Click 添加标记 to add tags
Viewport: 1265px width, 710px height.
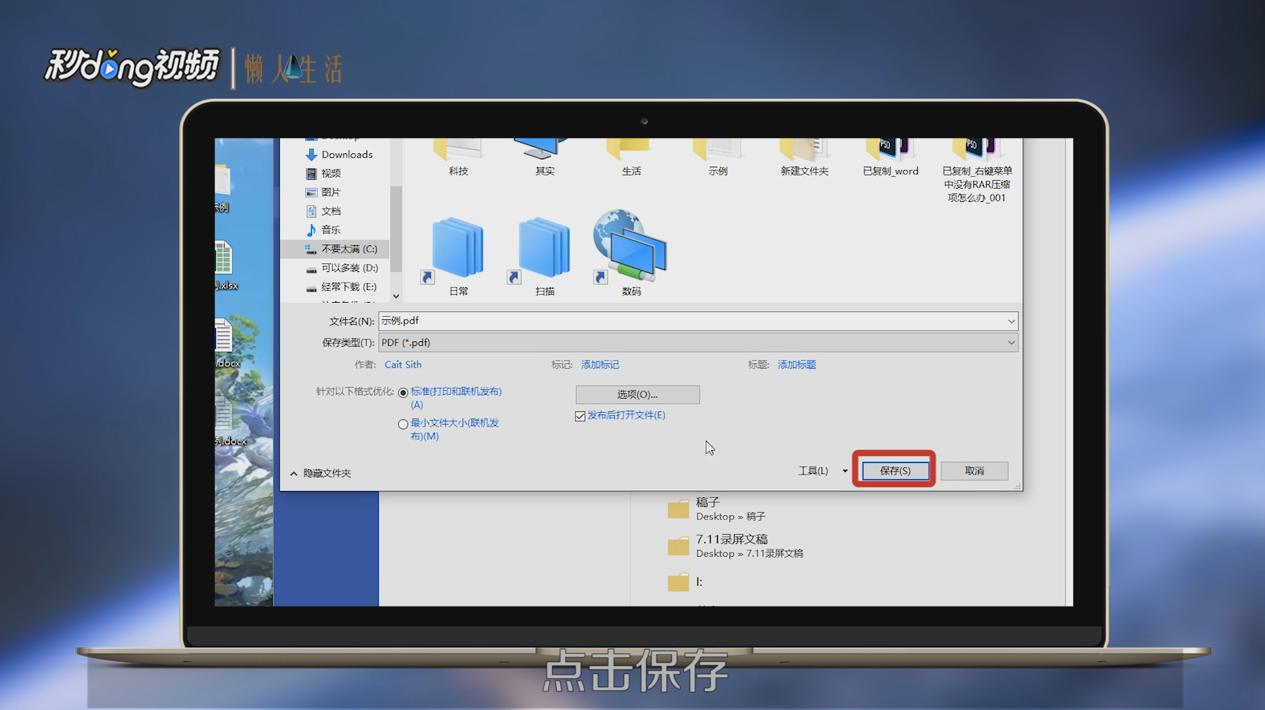point(600,365)
